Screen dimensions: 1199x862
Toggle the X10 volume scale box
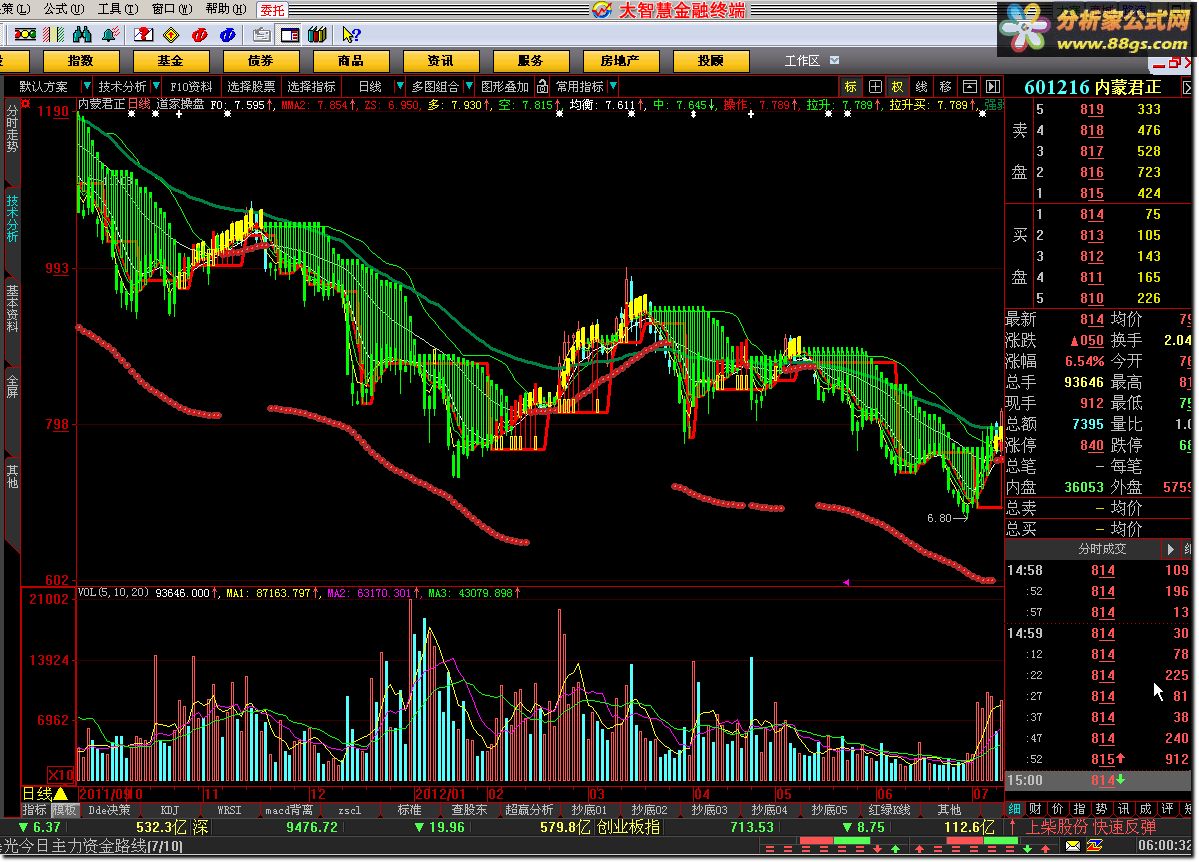pos(62,774)
